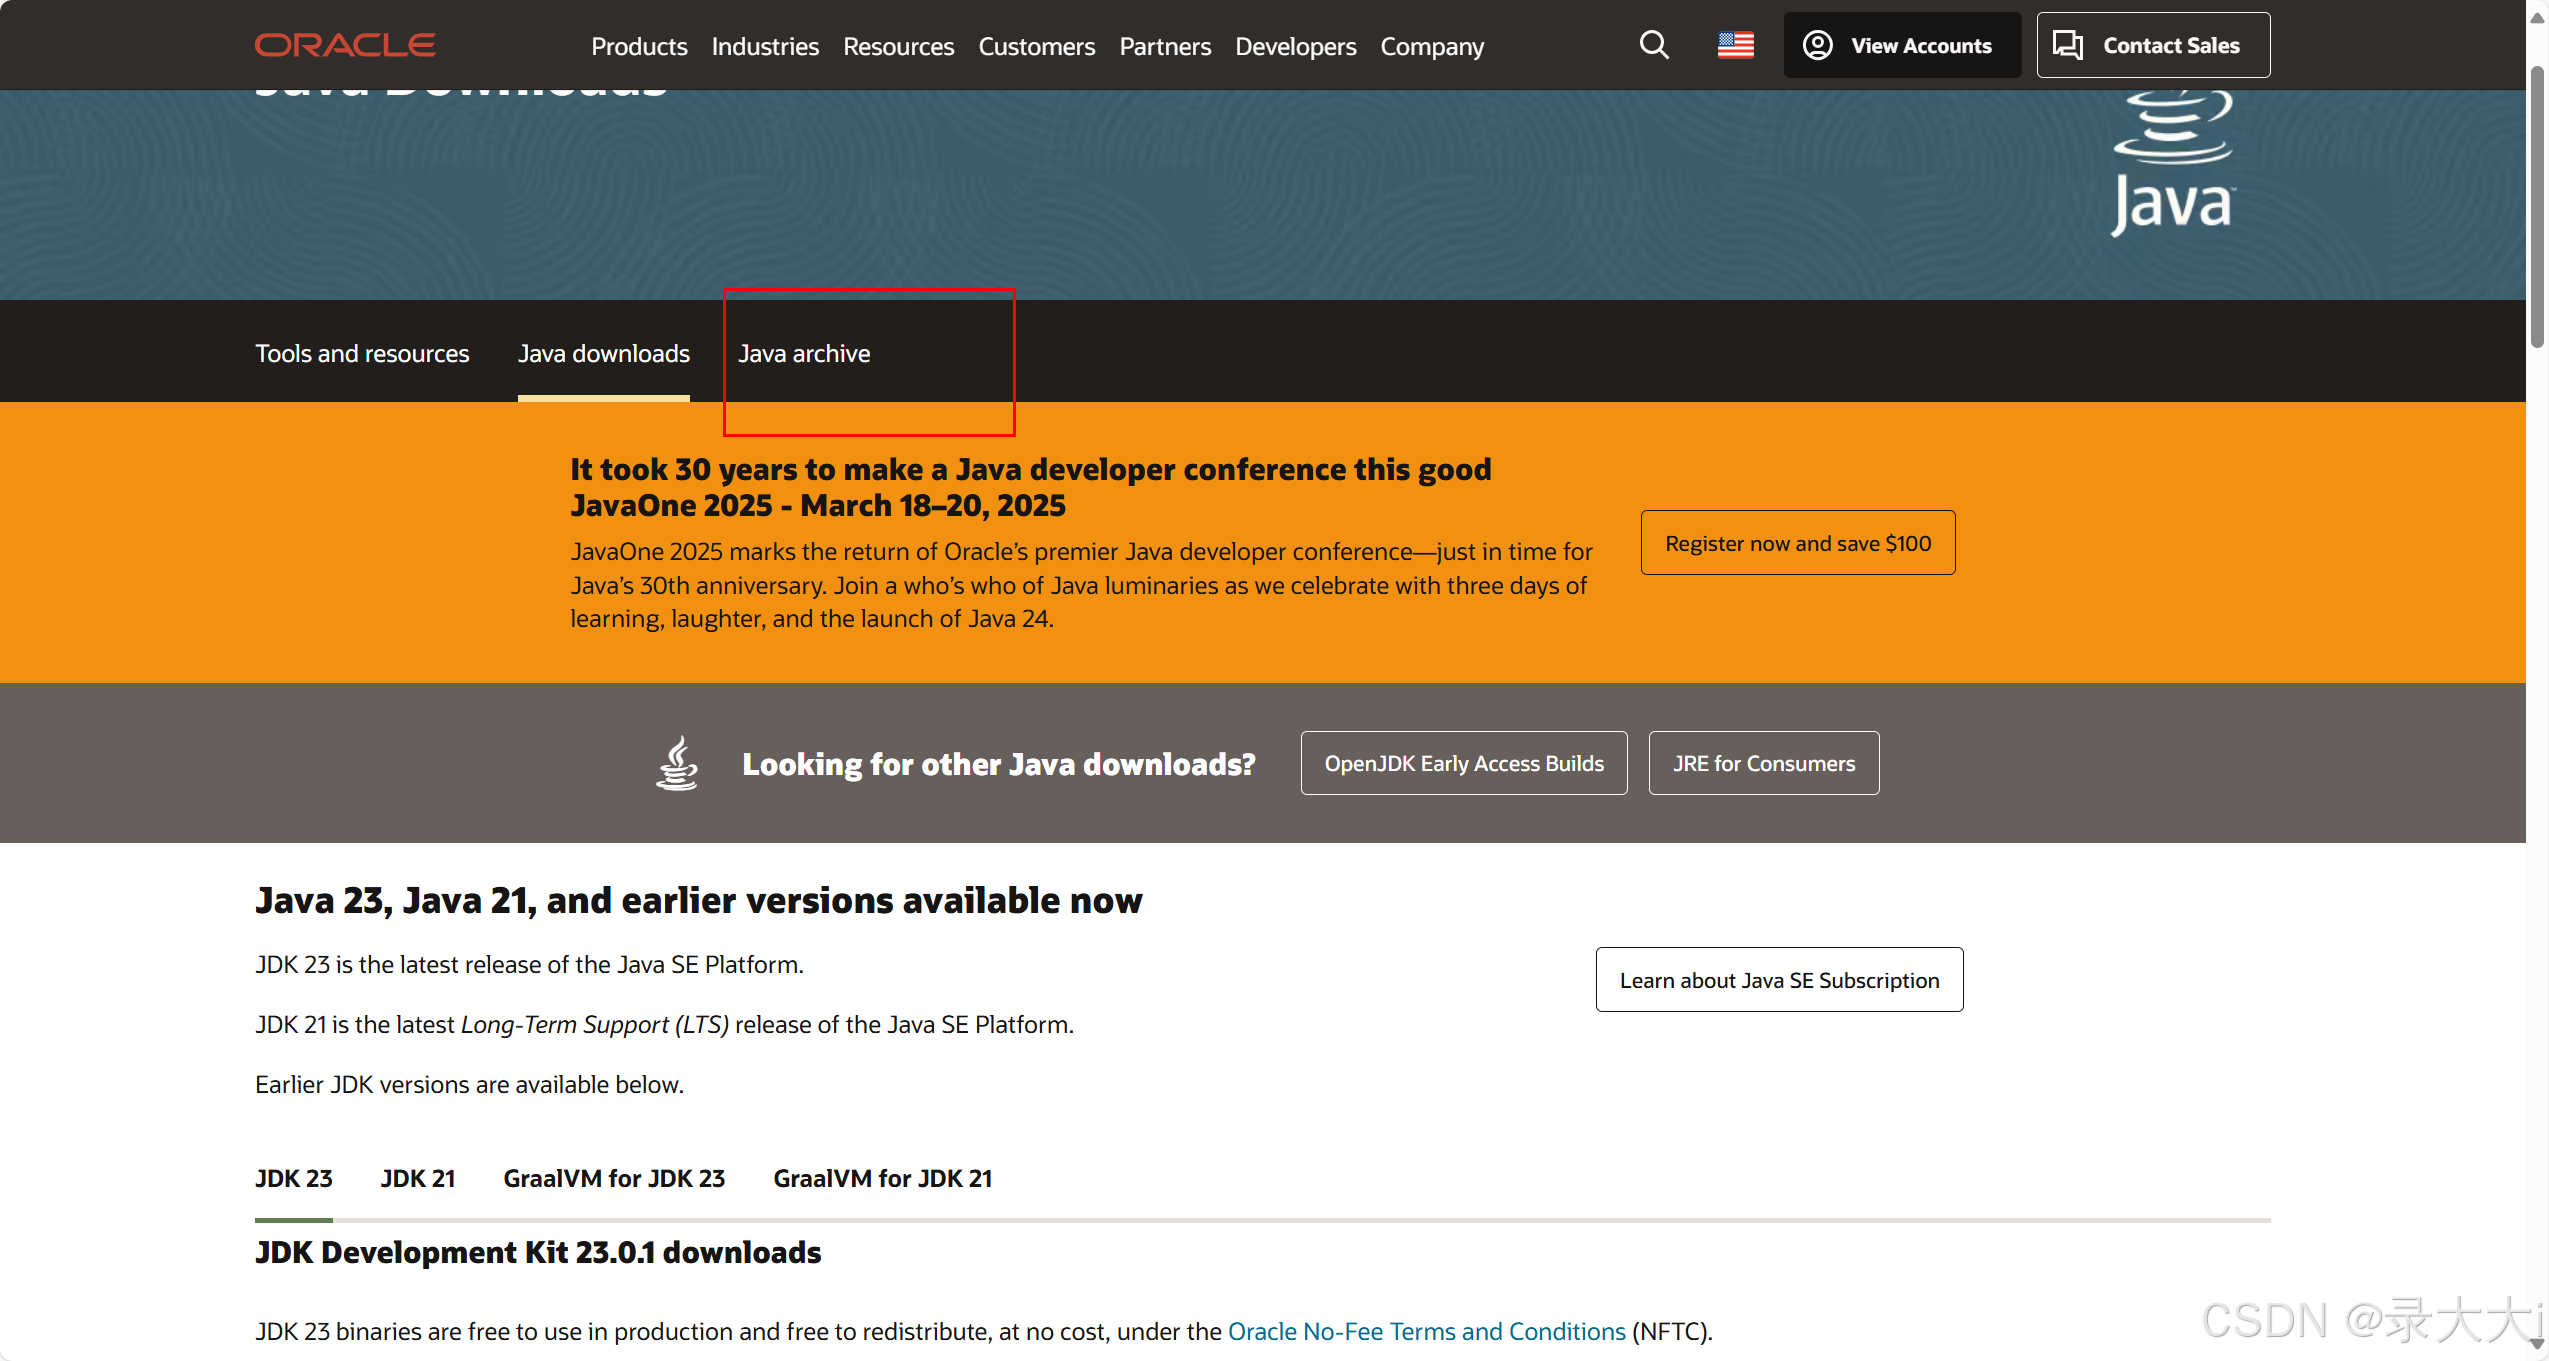
Task: Click the scrollbar up arrow
Action: (x=2537, y=18)
